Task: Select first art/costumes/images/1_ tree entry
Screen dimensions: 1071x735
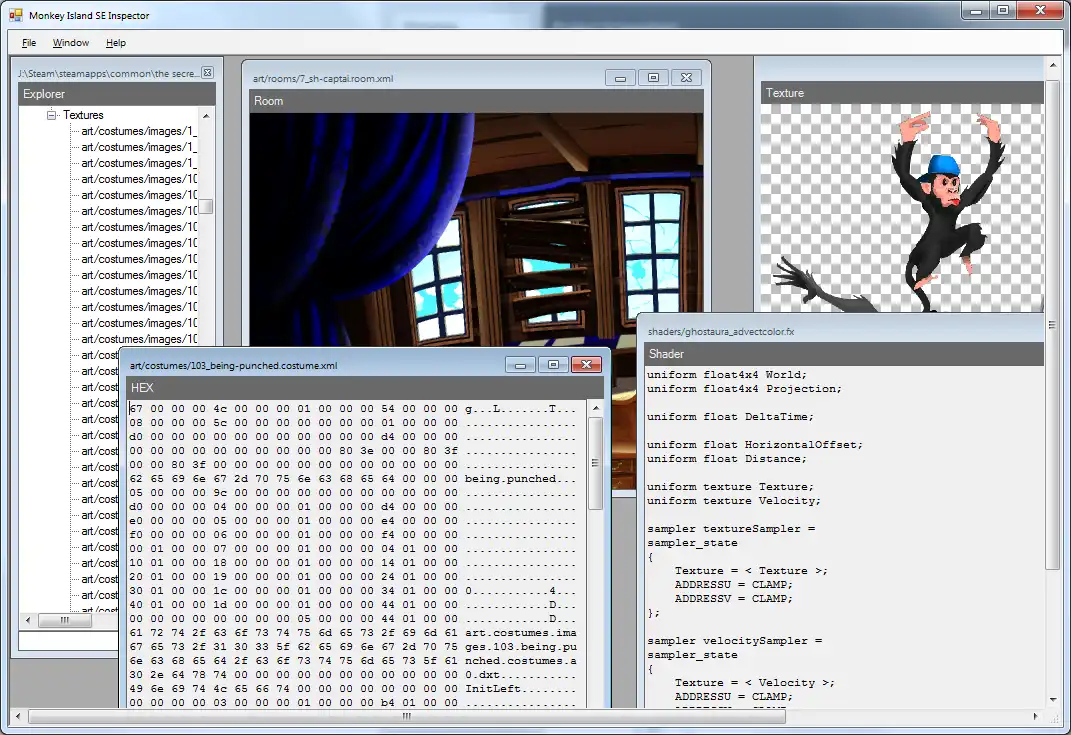Action: 139,131
